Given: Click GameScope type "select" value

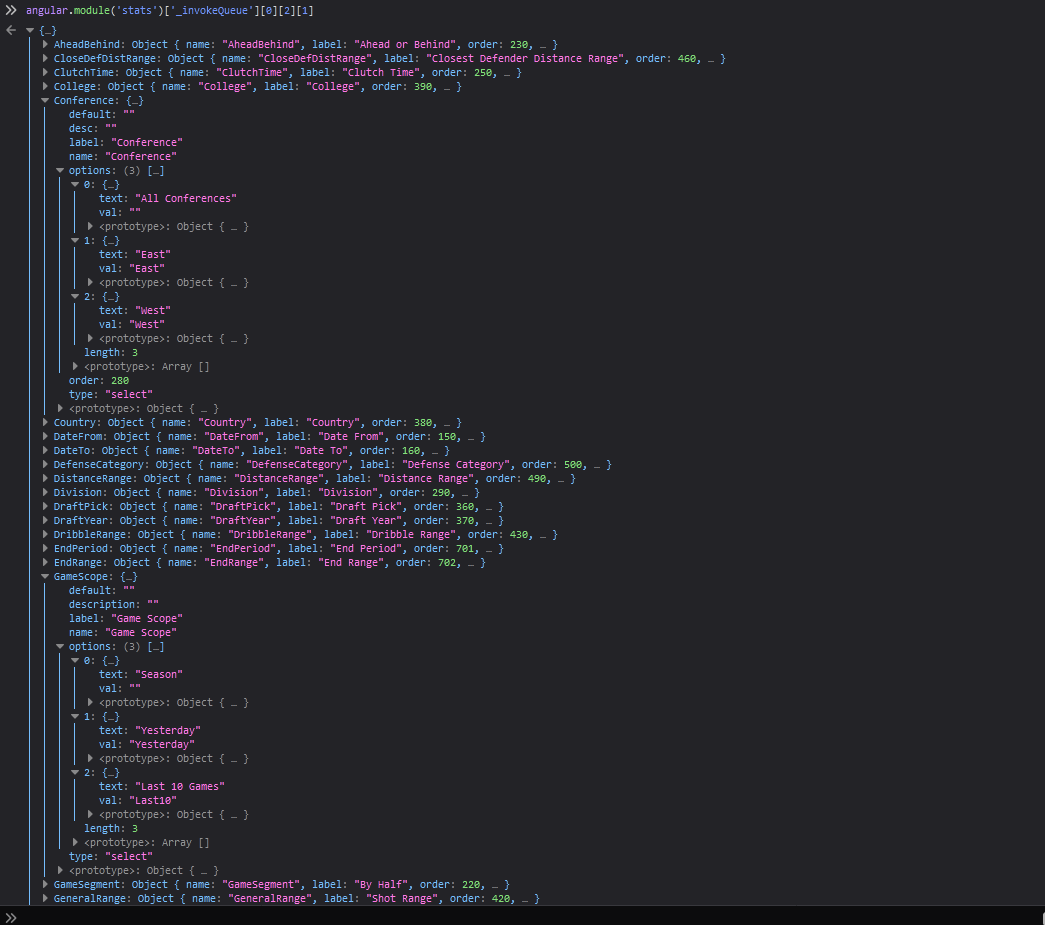Looking at the screenshot, I should (129, 856).
